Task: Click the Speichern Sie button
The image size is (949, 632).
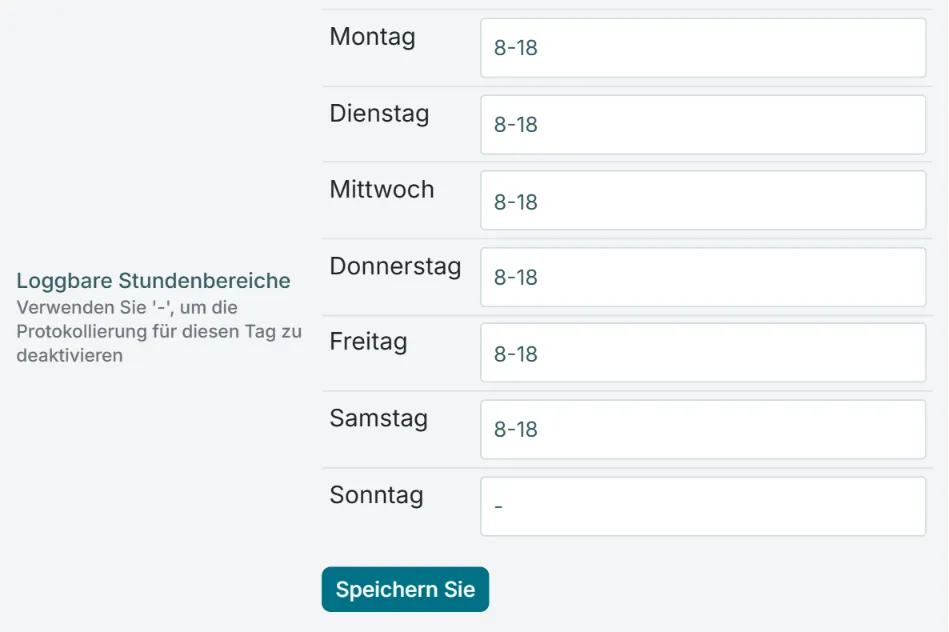Action: coord(405,589)
